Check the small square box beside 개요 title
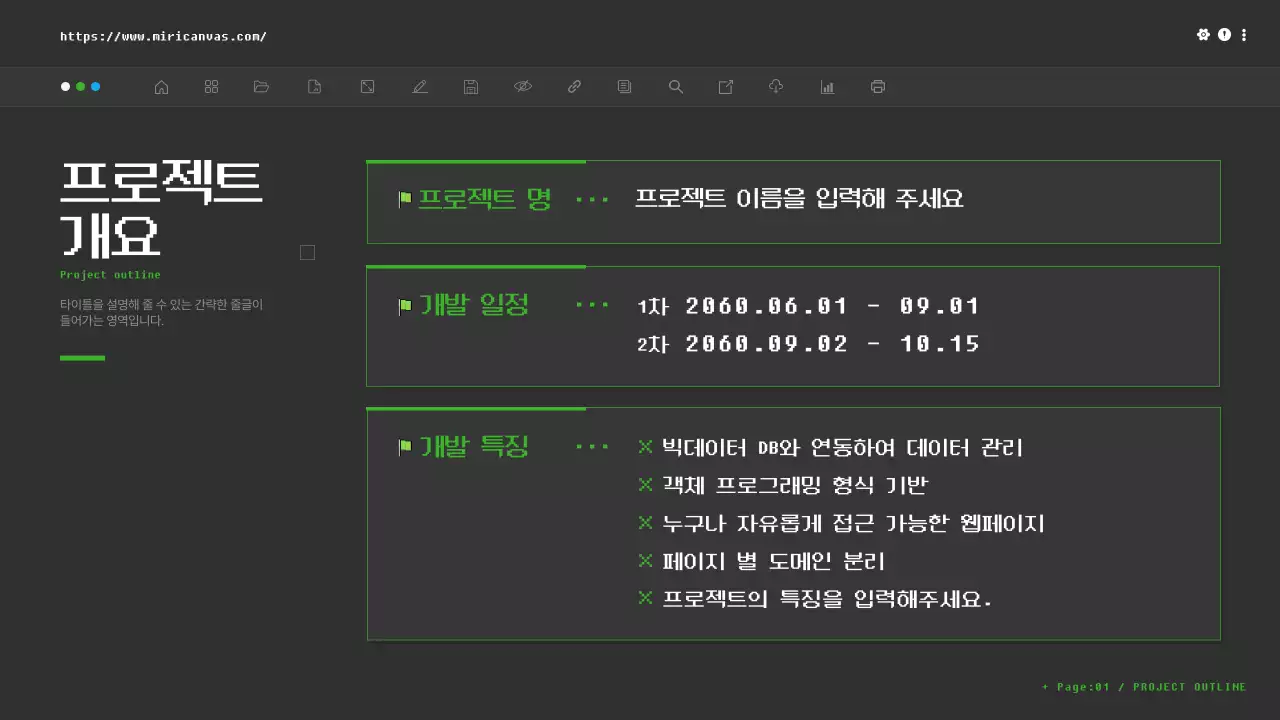Image resolution: width=1280 pixels, height=720 pixels. pos(307,252)
